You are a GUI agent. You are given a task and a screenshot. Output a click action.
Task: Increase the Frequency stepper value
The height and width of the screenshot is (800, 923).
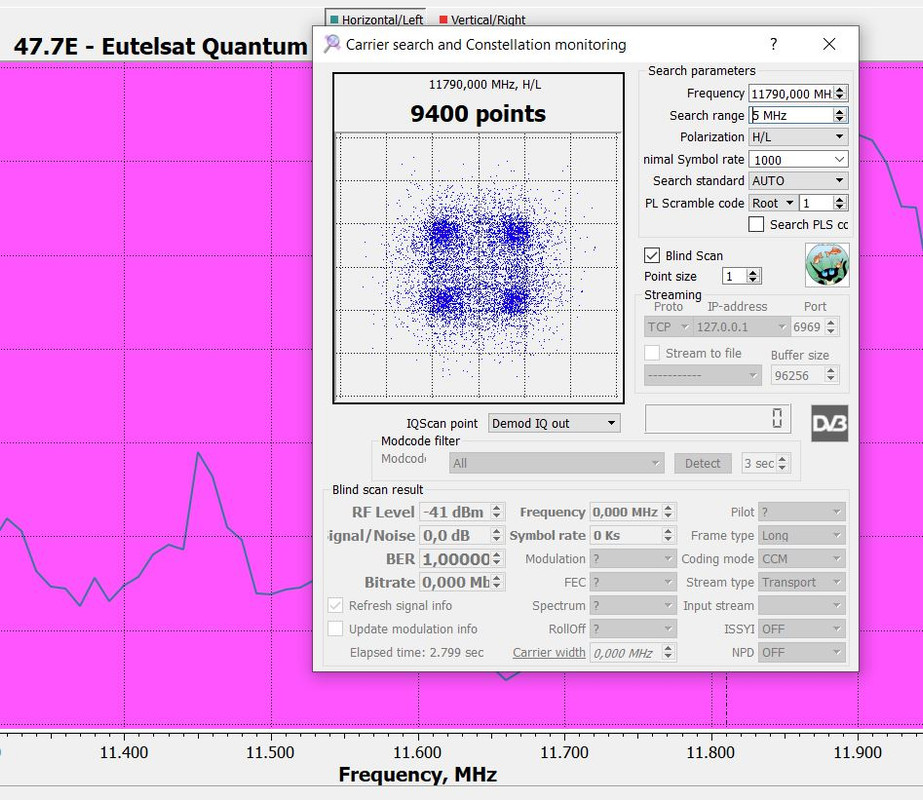coord(840,89)
